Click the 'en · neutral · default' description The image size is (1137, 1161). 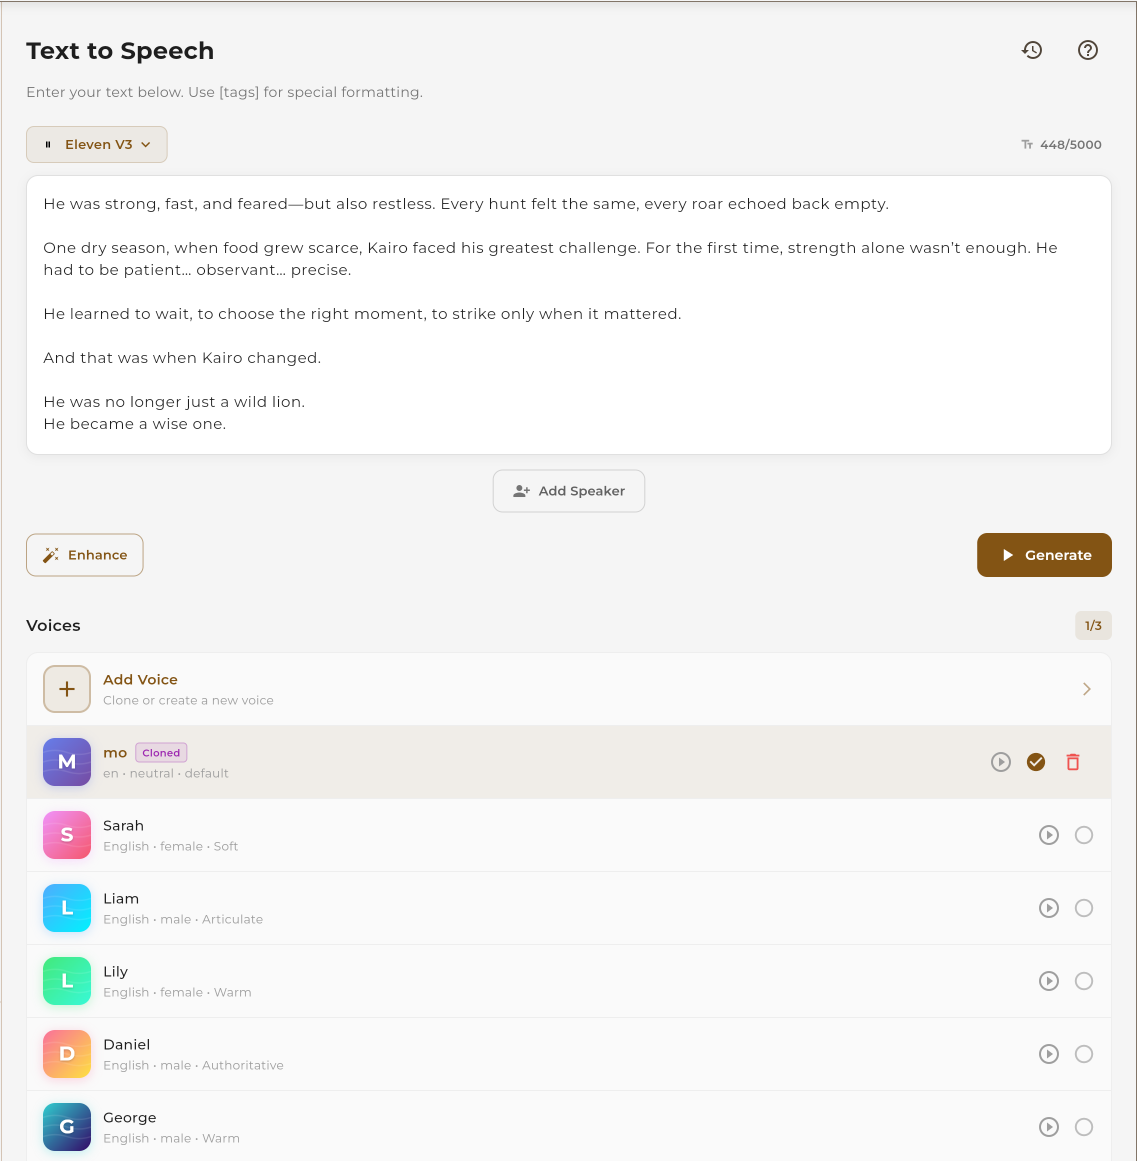point(166,773)
